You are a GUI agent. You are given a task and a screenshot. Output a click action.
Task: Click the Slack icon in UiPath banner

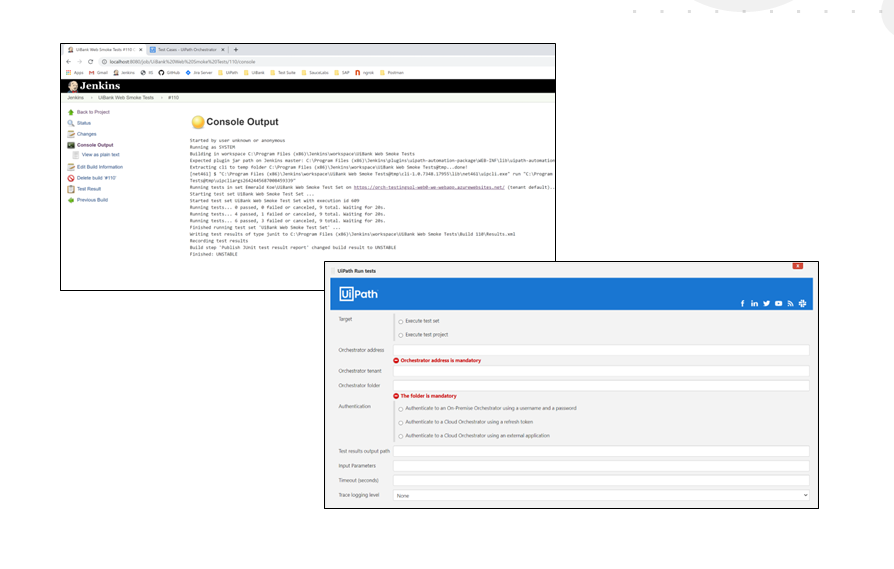(802, 303)
